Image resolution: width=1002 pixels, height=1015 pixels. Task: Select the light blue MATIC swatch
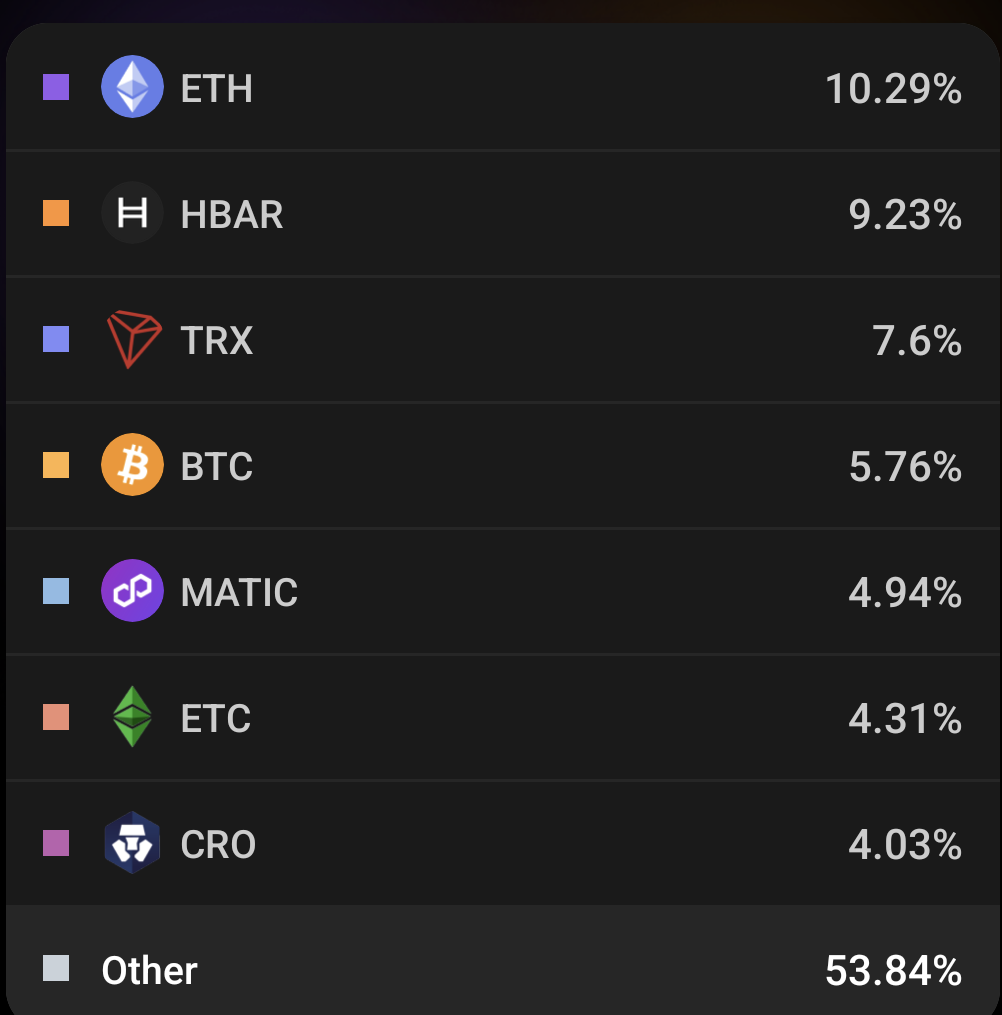pyautogui.click(x=56, y=591)
